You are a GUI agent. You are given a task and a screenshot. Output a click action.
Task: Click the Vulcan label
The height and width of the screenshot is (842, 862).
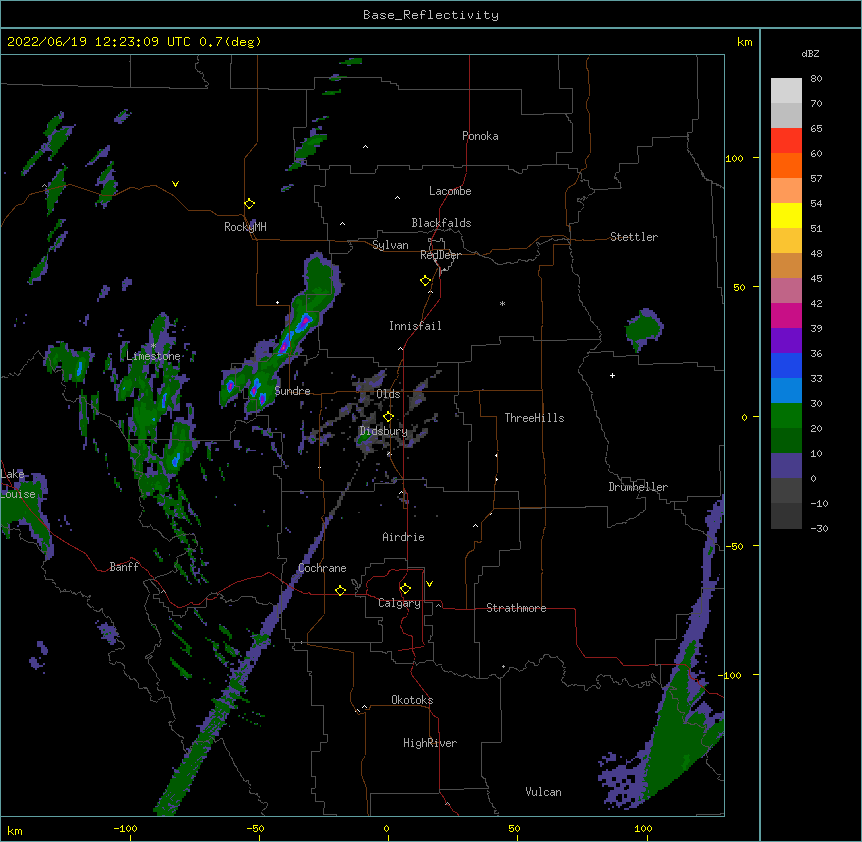click(x=543, y=792)
